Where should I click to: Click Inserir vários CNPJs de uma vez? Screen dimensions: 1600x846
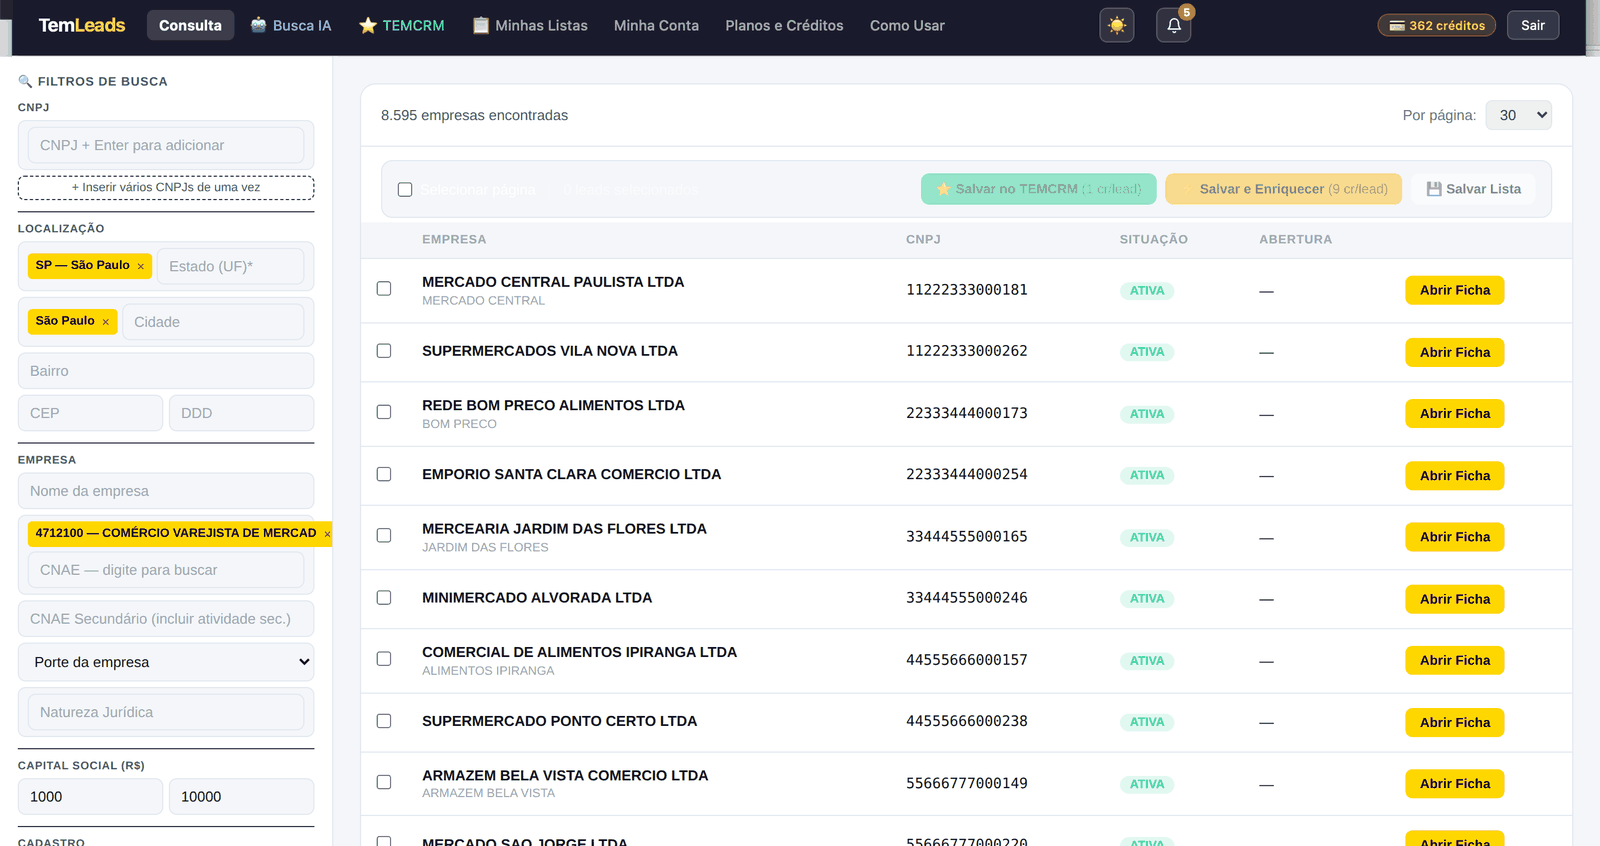(x=166, y=188)
